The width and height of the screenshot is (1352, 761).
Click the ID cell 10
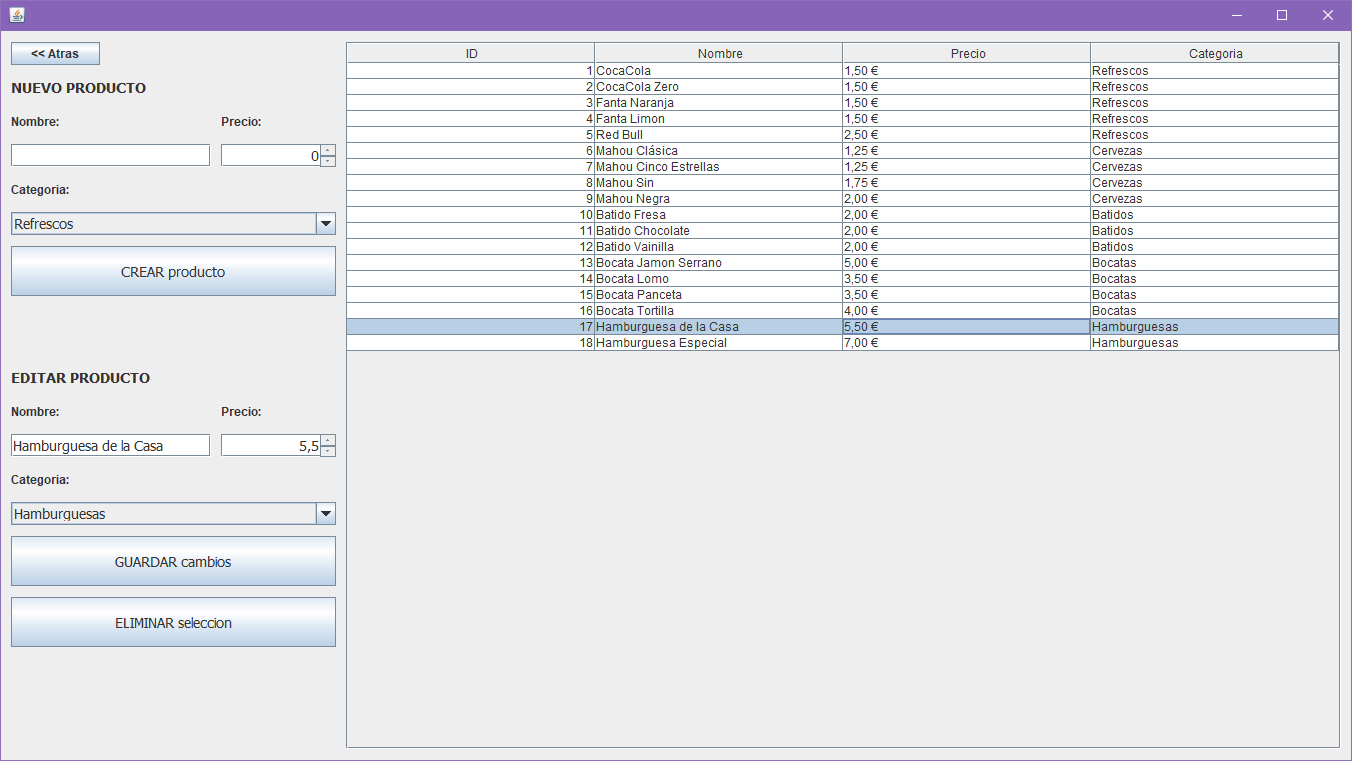(471, 215)
